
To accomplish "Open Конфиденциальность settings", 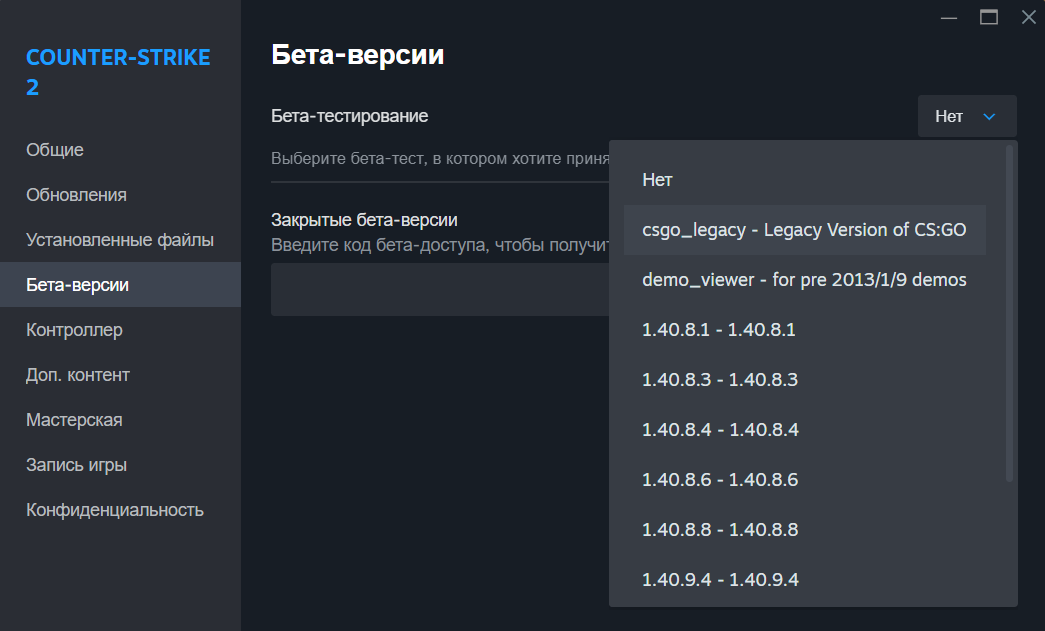I will point(115,510).
